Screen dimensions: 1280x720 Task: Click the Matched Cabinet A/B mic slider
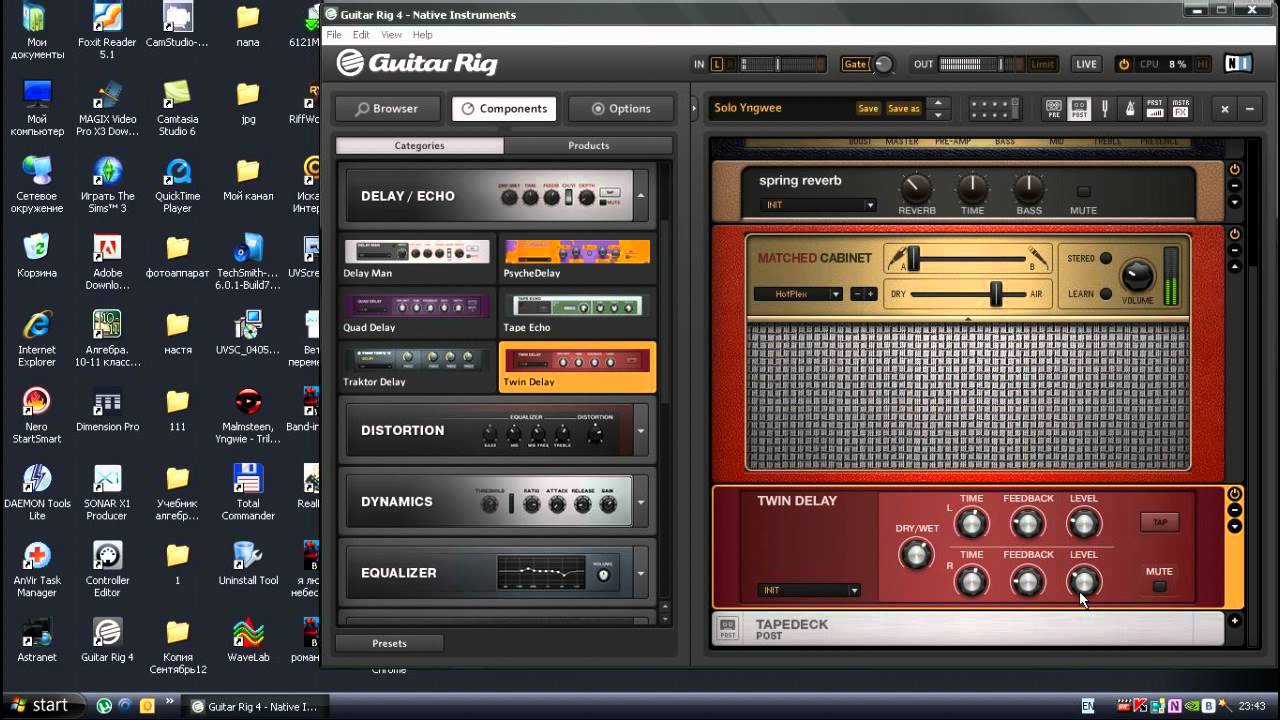(914, 257)
